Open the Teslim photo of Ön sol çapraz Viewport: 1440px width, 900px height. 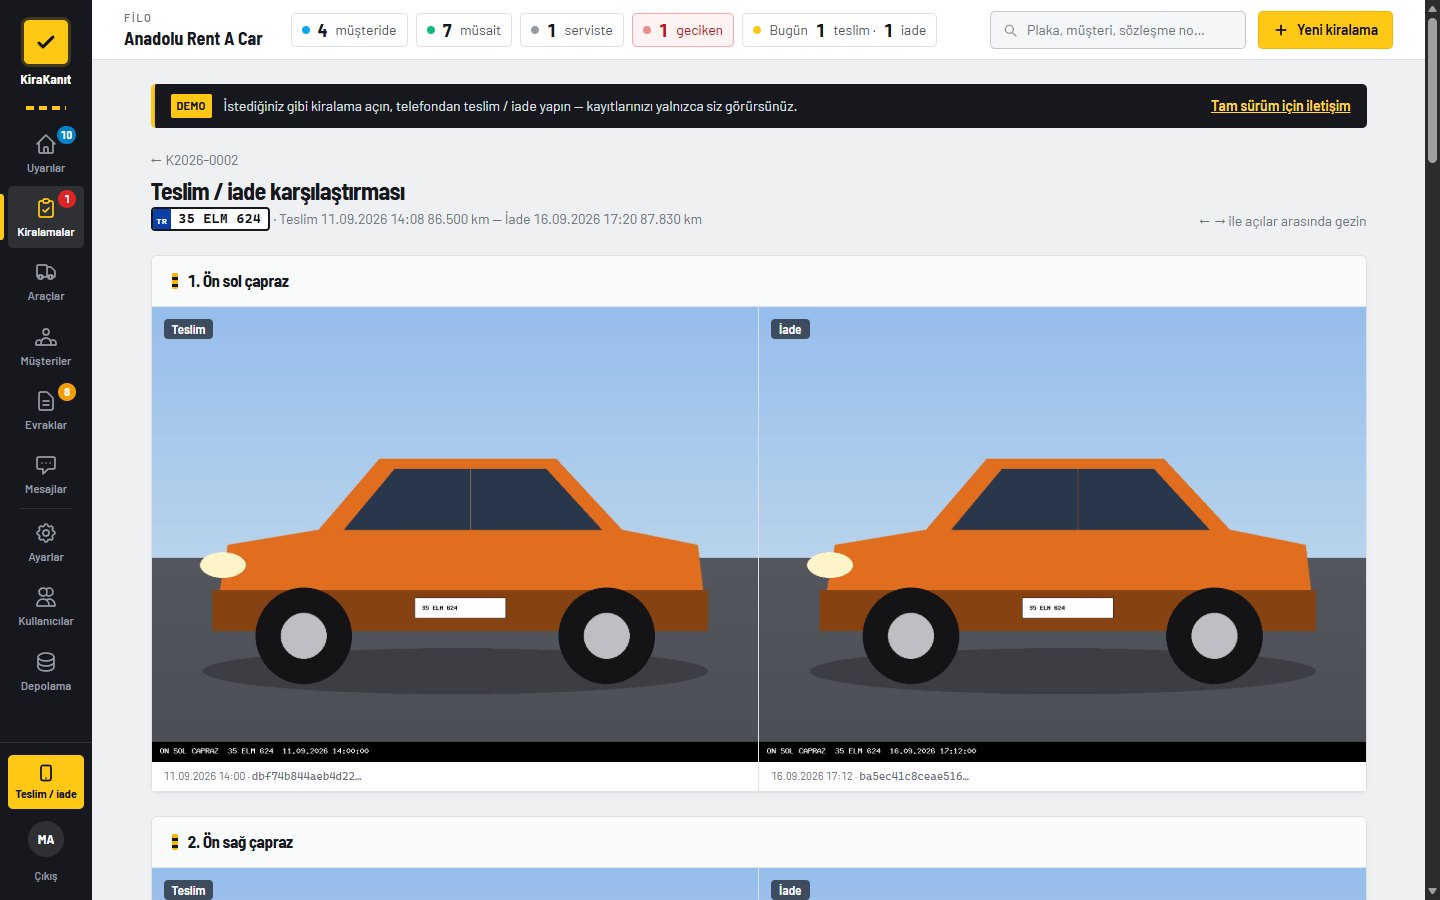click(455, 534)
